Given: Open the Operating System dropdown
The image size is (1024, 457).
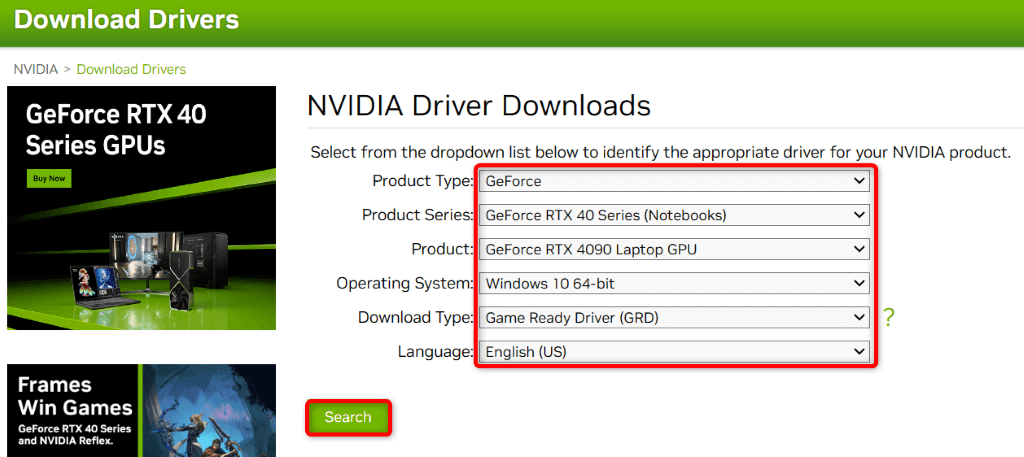Looking at the screenshot, I should click(674, 283).
